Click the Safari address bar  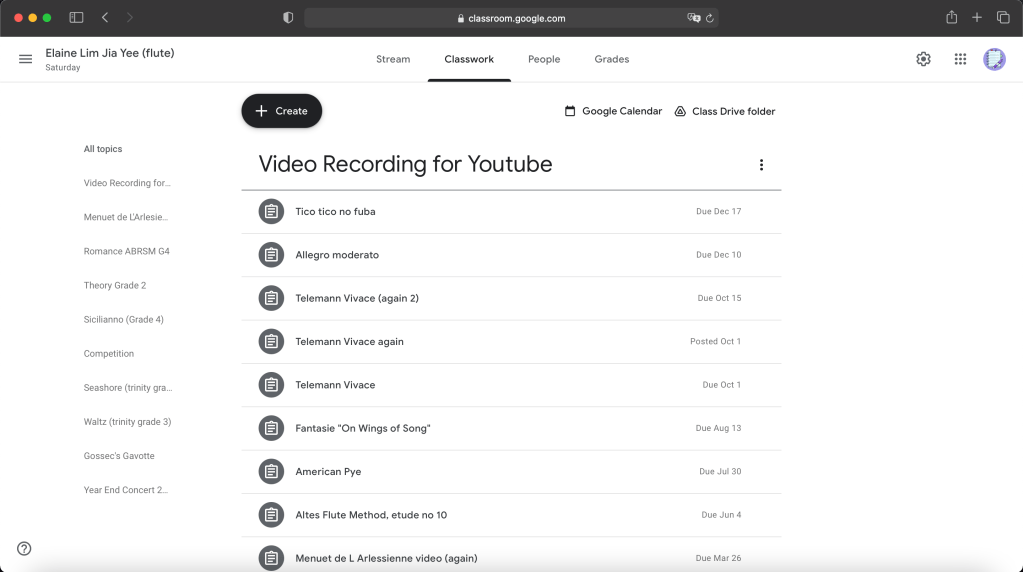pyautogui.click(x=510, y=18)
